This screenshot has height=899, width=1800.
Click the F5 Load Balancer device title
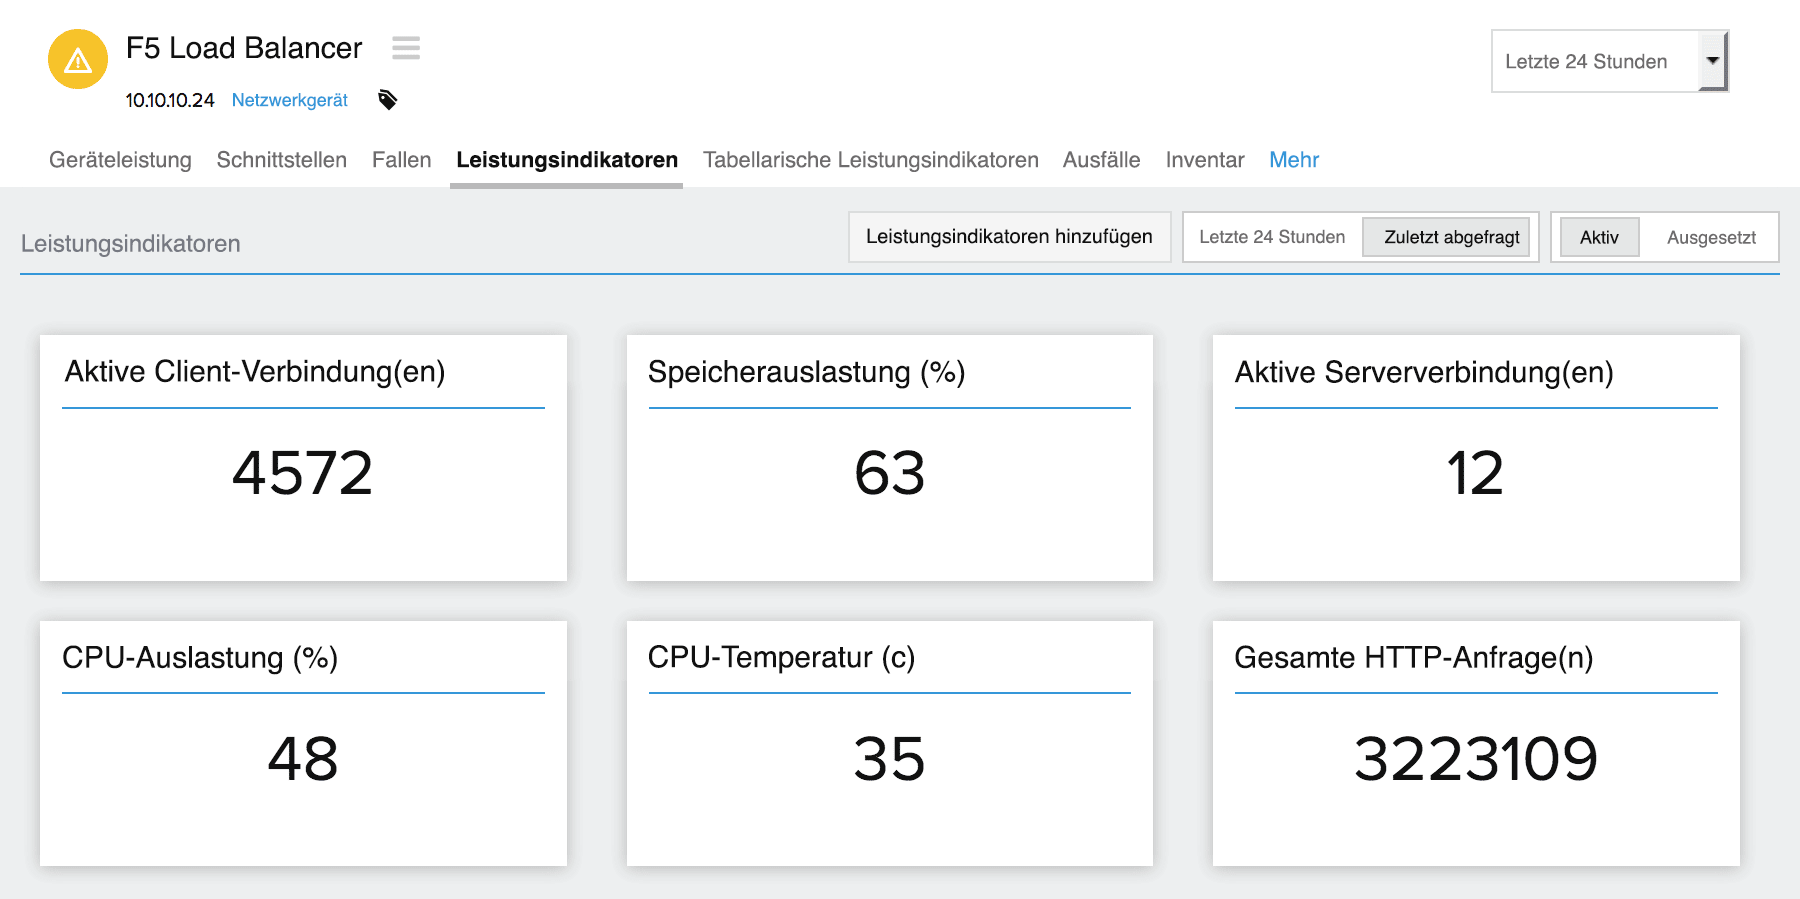[x=244, y=48]
